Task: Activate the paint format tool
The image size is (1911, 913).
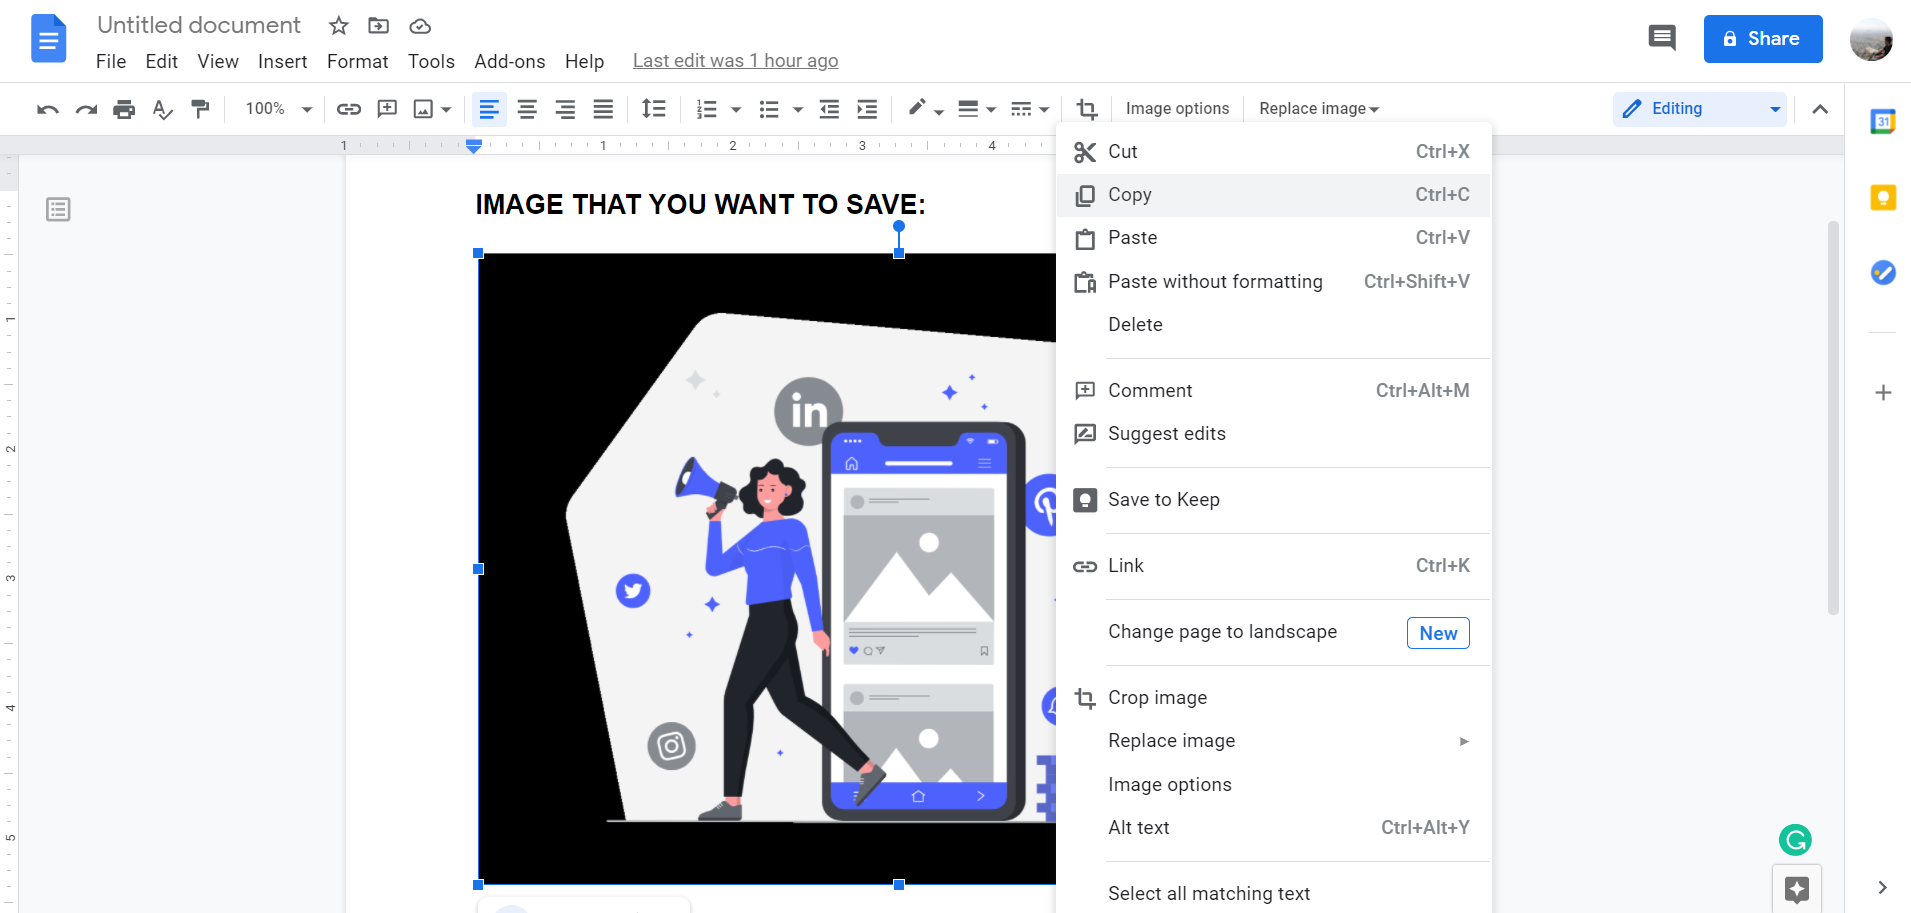Action: [x=200, y=109]
